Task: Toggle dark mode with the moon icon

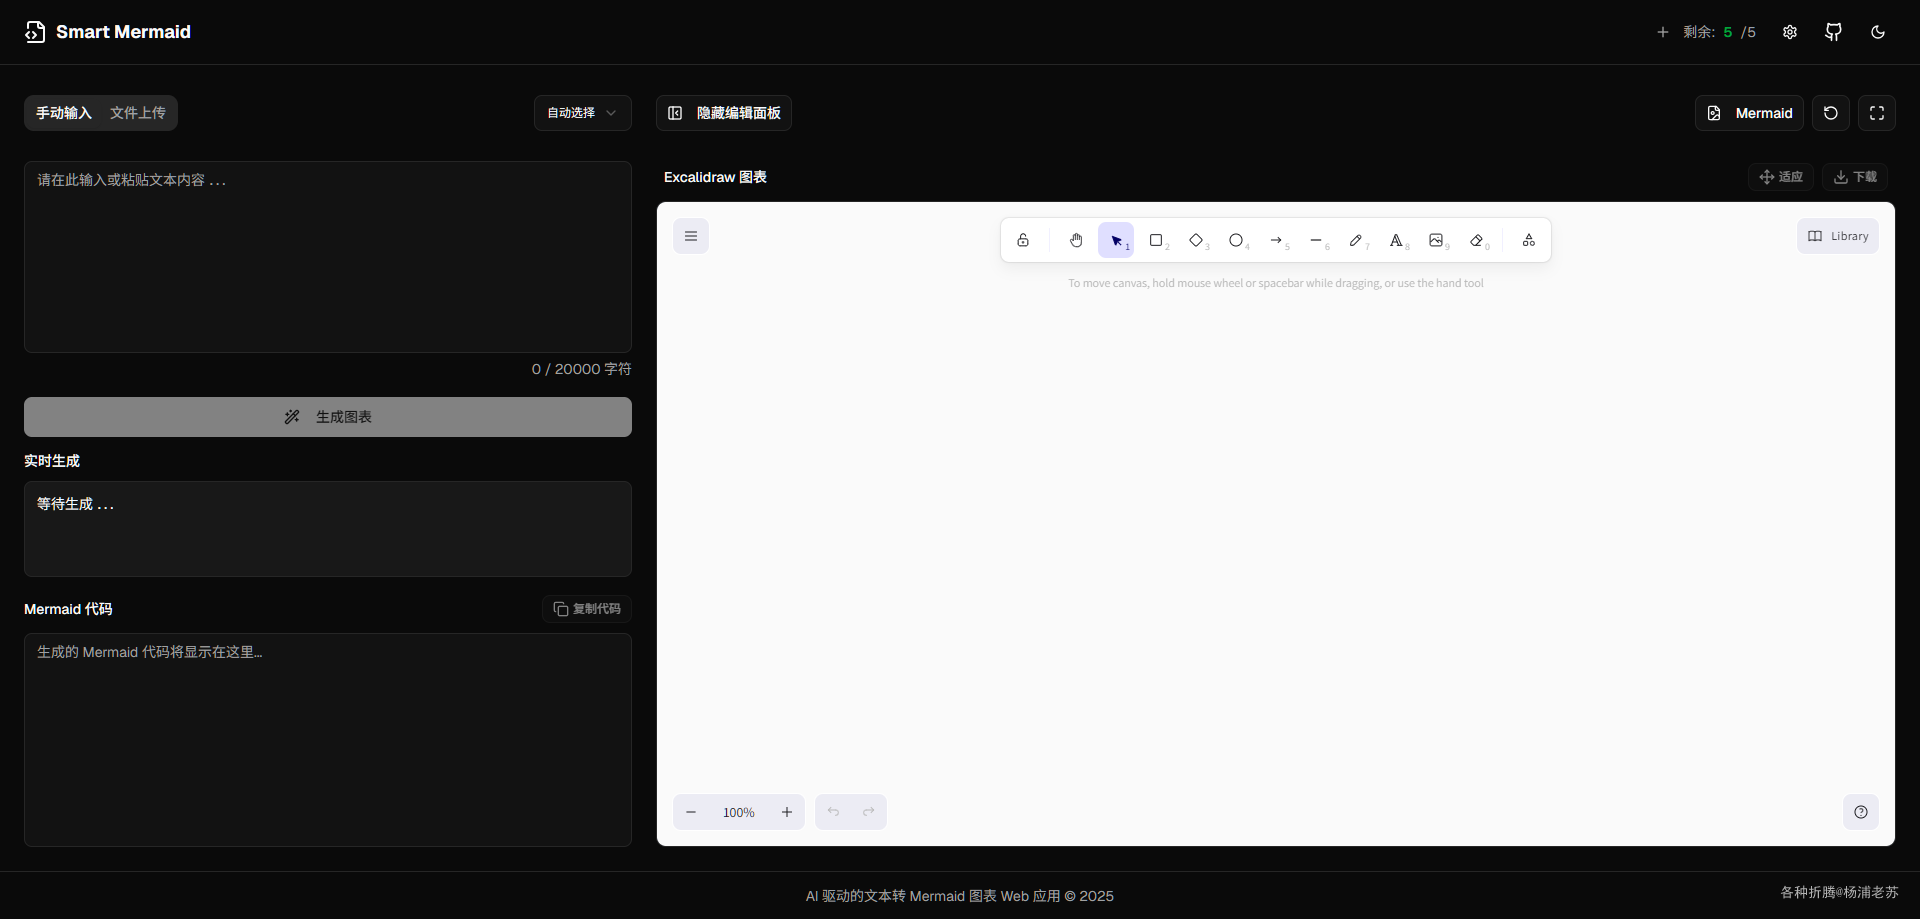Action: tap(1878, 32)
